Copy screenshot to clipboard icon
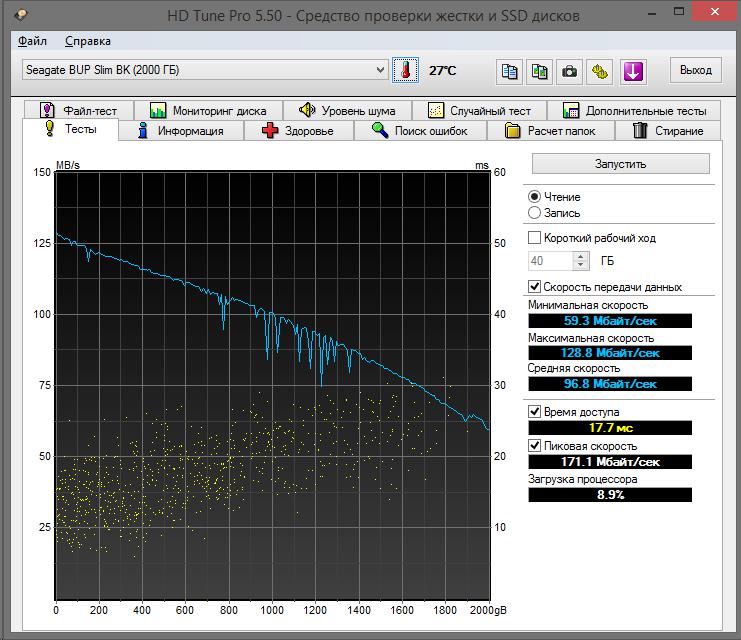The height and width of the screenshot is (640, 741). coord(539,72)
